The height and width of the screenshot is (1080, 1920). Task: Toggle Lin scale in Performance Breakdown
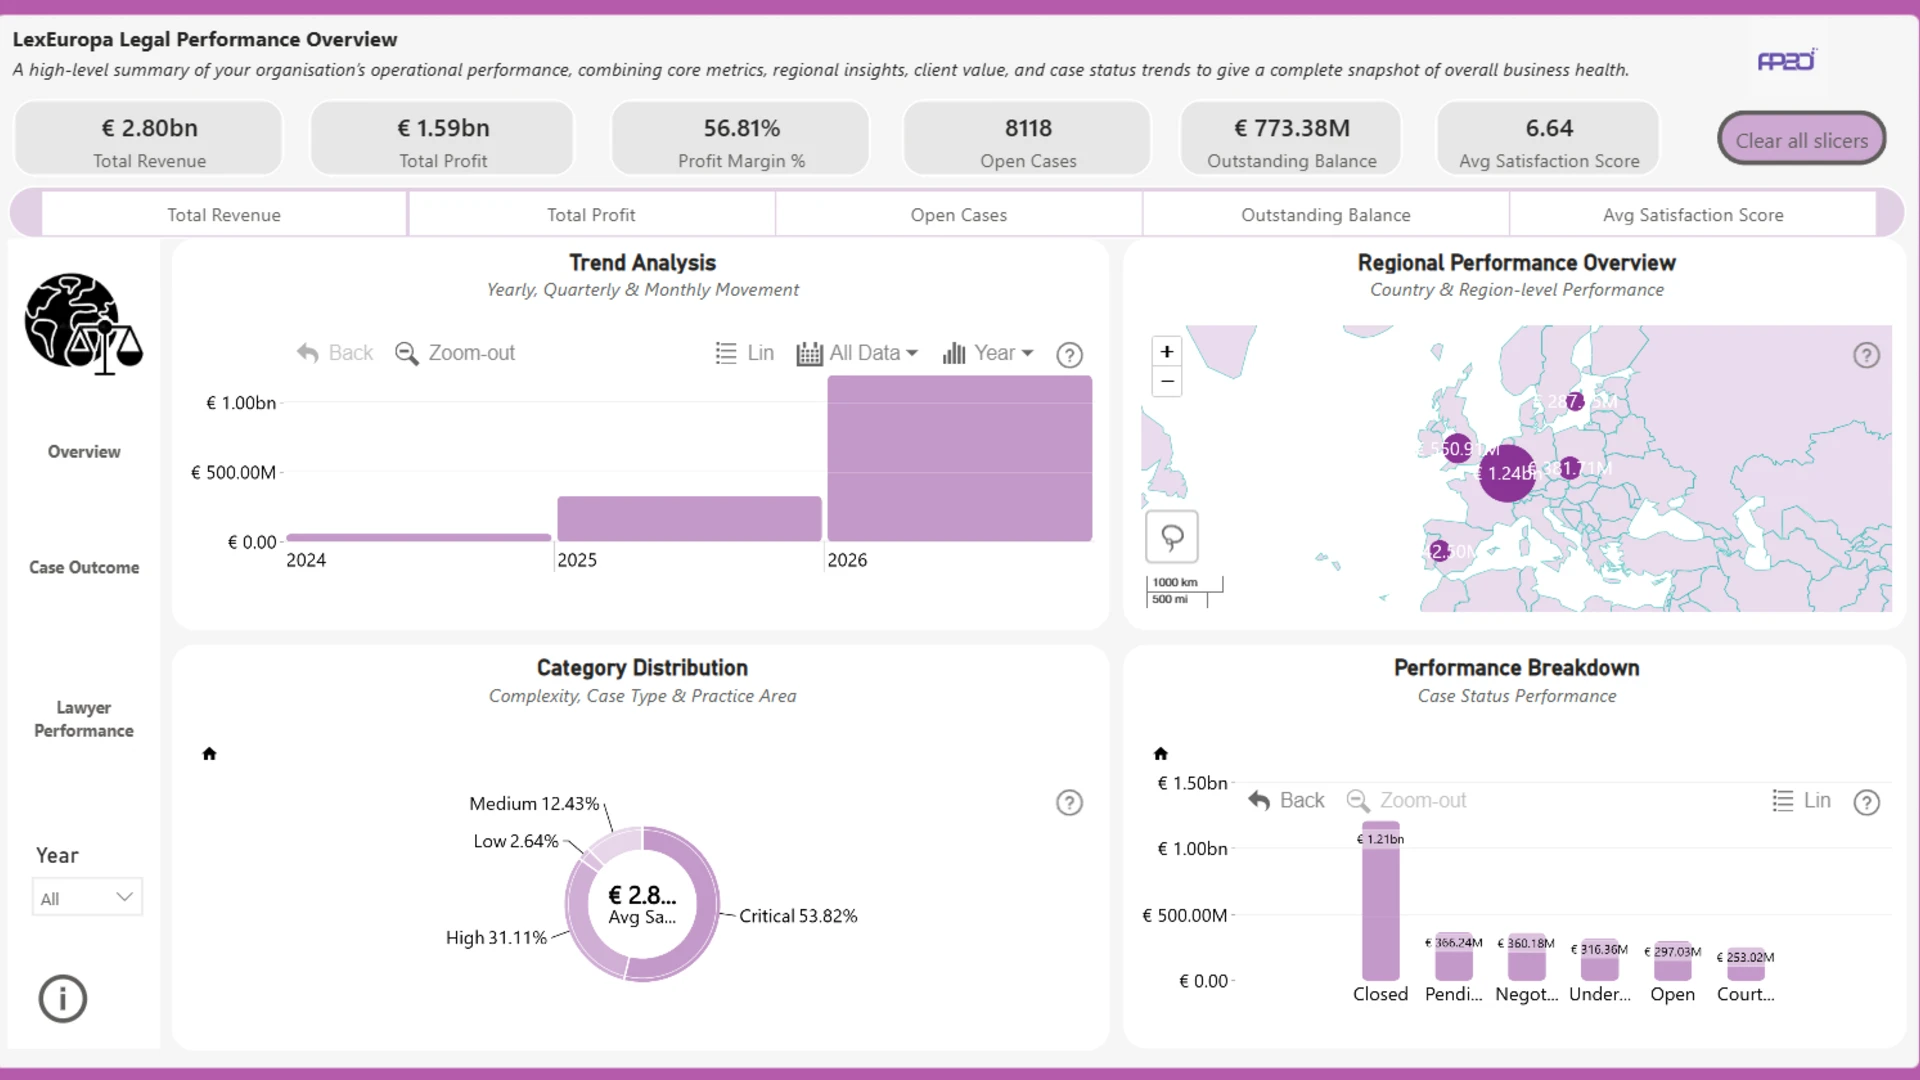(x=1801, y=801)
